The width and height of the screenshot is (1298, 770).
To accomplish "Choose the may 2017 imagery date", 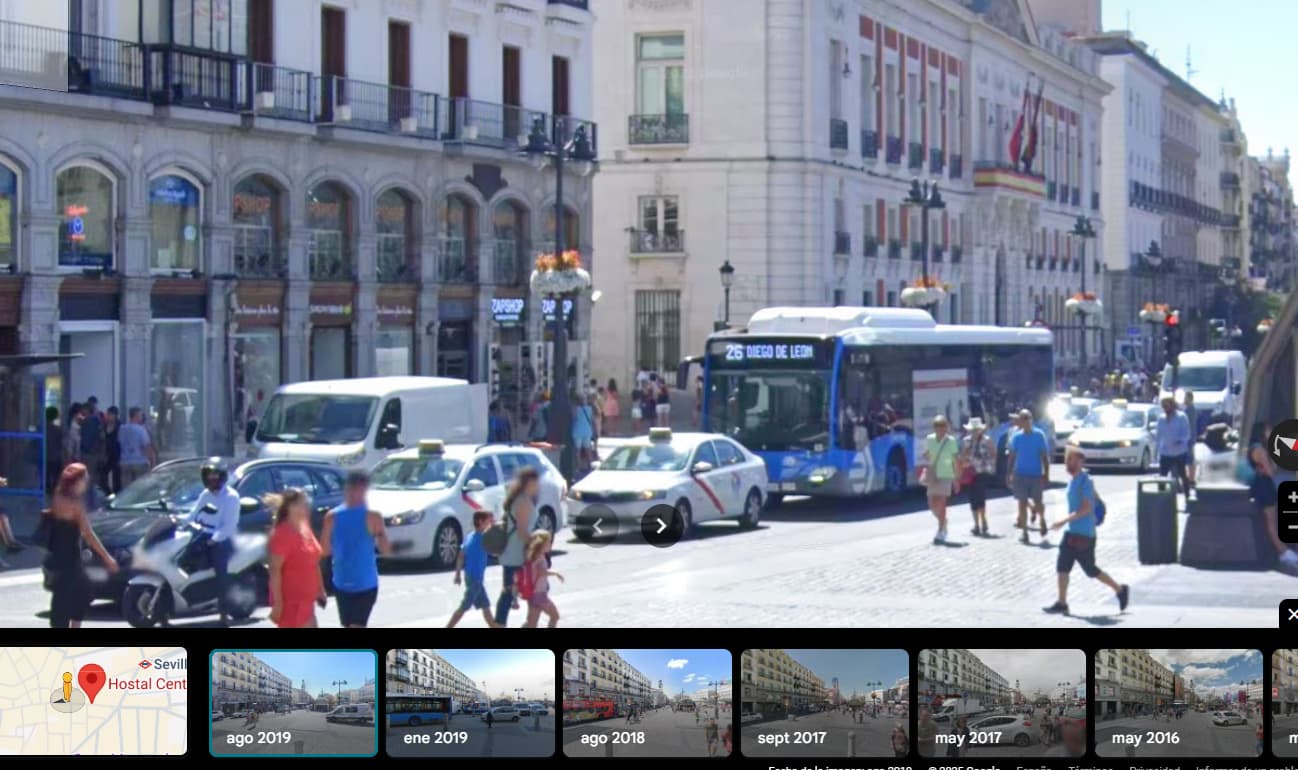I will pos(1001,702).
